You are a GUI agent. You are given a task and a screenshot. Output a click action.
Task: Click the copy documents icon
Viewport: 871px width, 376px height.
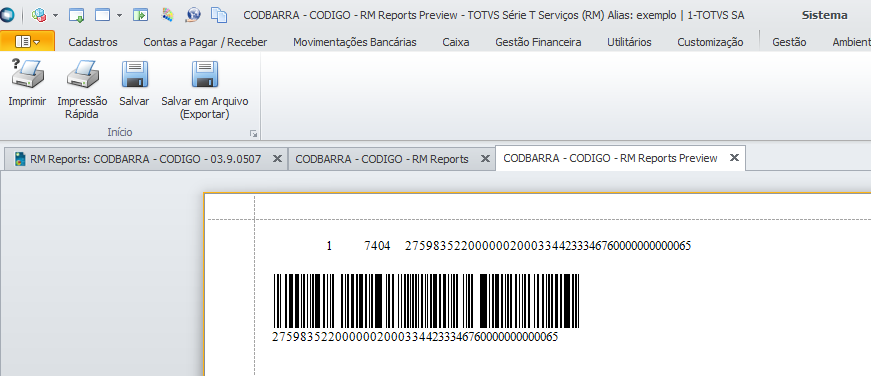tap(219, 15)
